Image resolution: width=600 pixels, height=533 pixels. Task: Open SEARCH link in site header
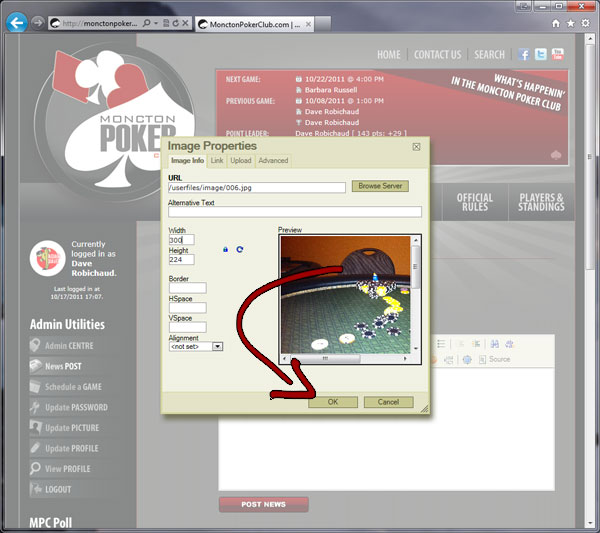click(x=489, y=55)
